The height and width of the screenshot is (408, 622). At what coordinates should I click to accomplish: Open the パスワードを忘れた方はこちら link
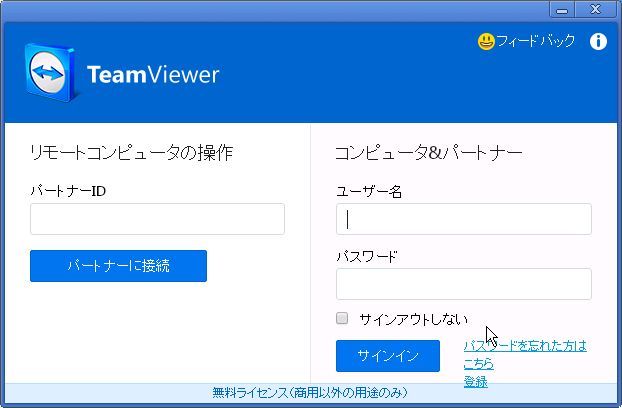[x=525, y=354]
